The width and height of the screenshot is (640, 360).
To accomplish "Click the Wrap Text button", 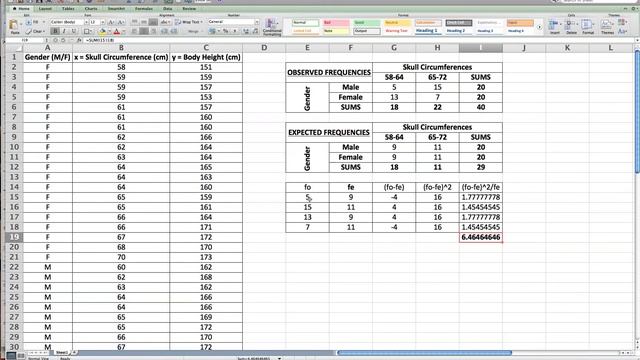I will coord(189,22).
